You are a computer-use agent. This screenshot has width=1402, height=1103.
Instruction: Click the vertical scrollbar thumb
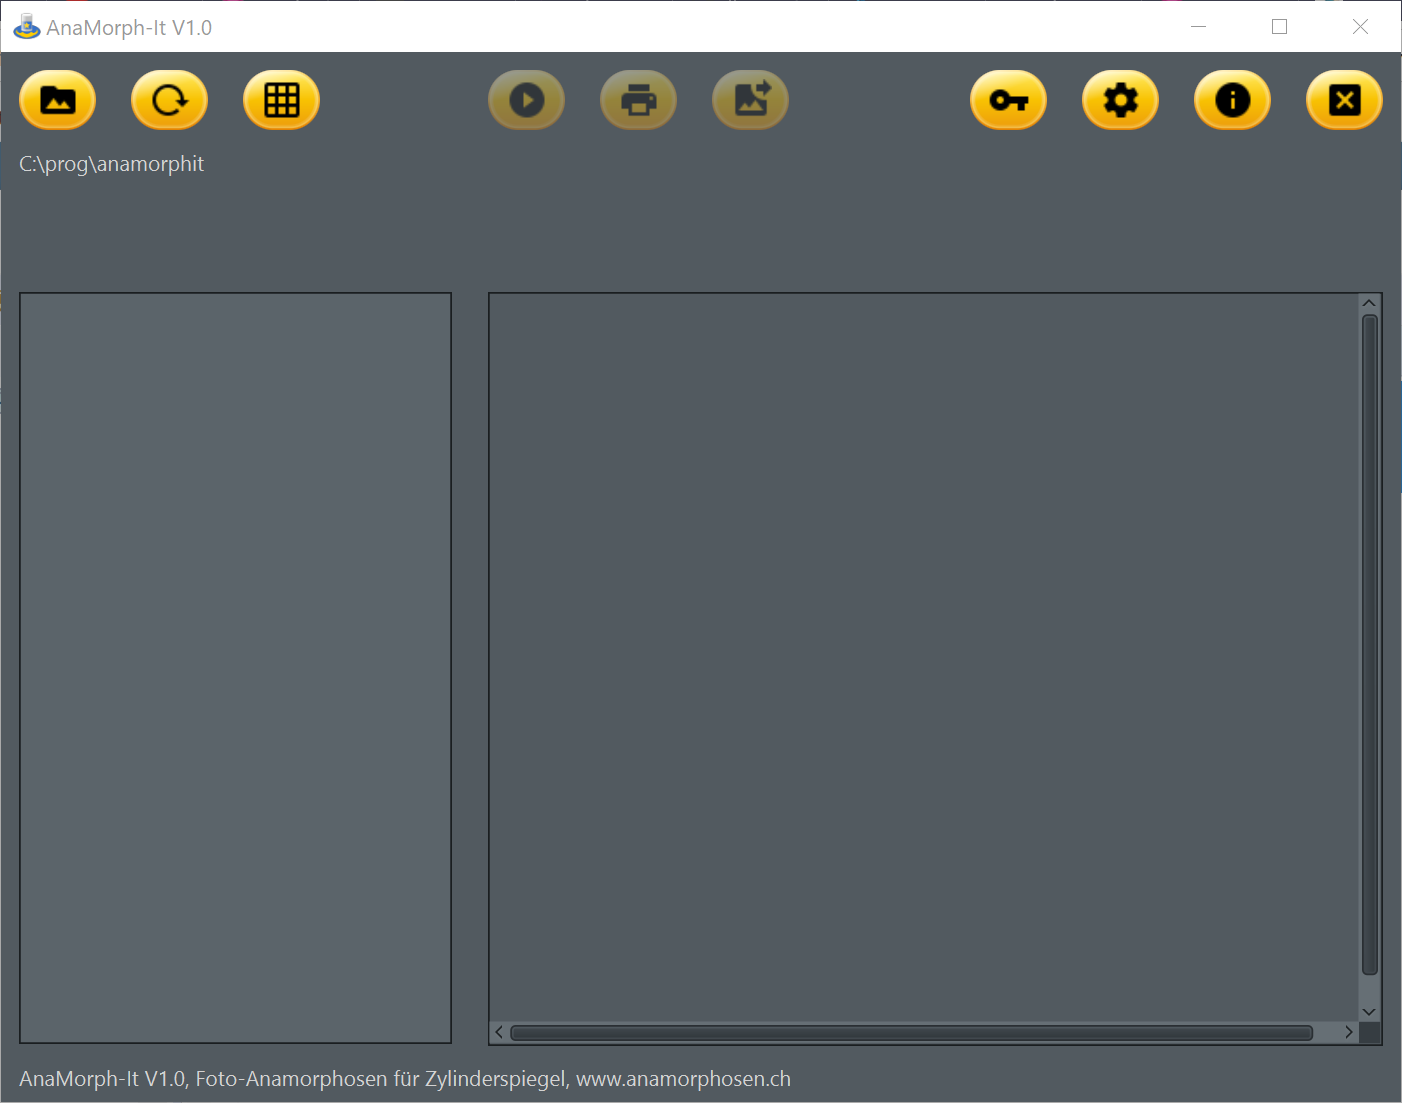1369,645
